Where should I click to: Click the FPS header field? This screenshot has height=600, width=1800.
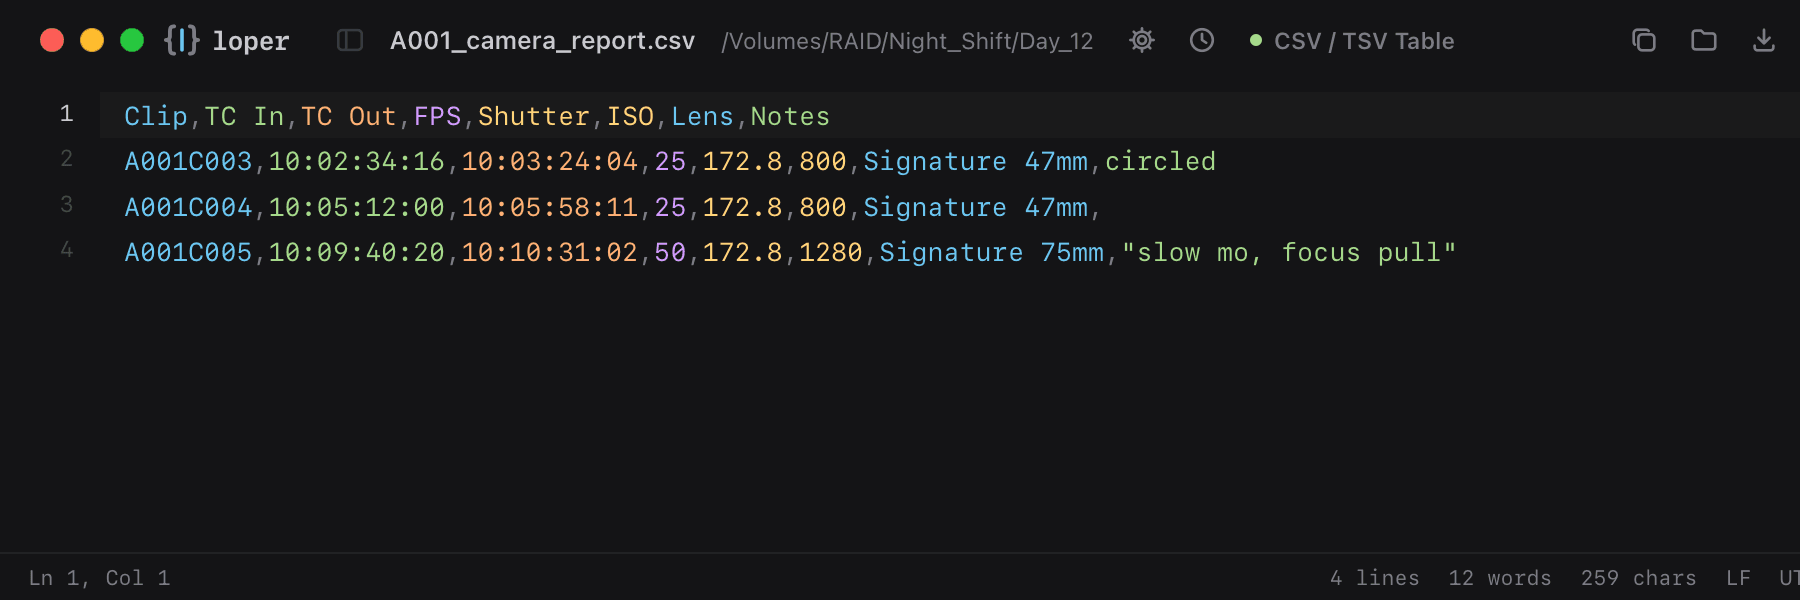438,116
